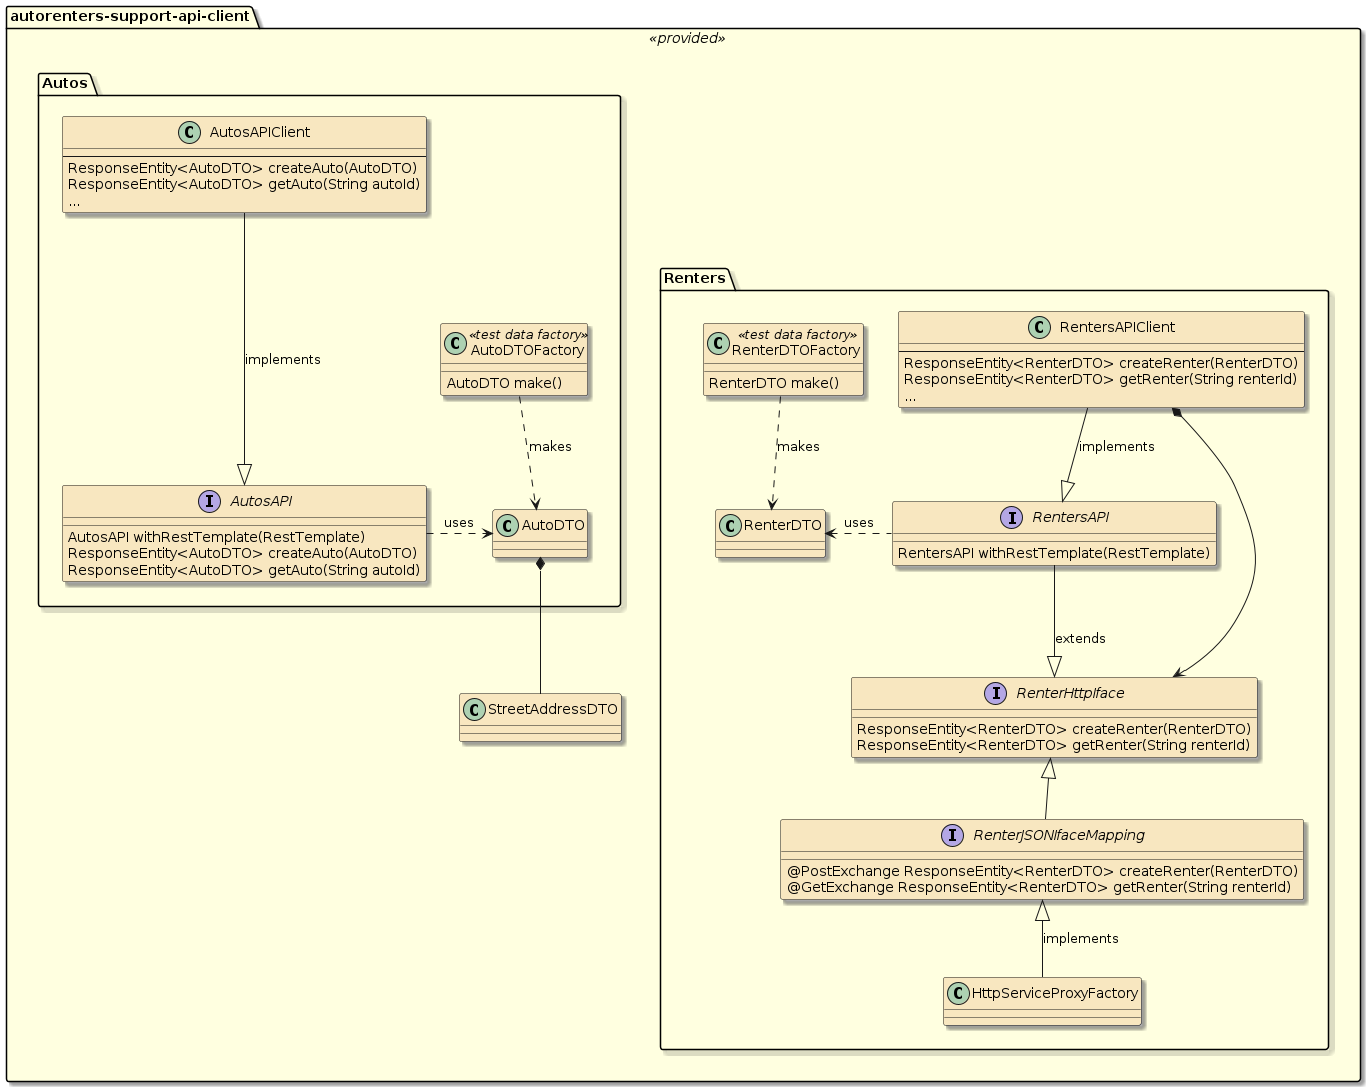The height and width of the screenshot is (1087, 1366).
Task: Click the RenterHttpIface interface name
Action: [x=1069, y=693]
